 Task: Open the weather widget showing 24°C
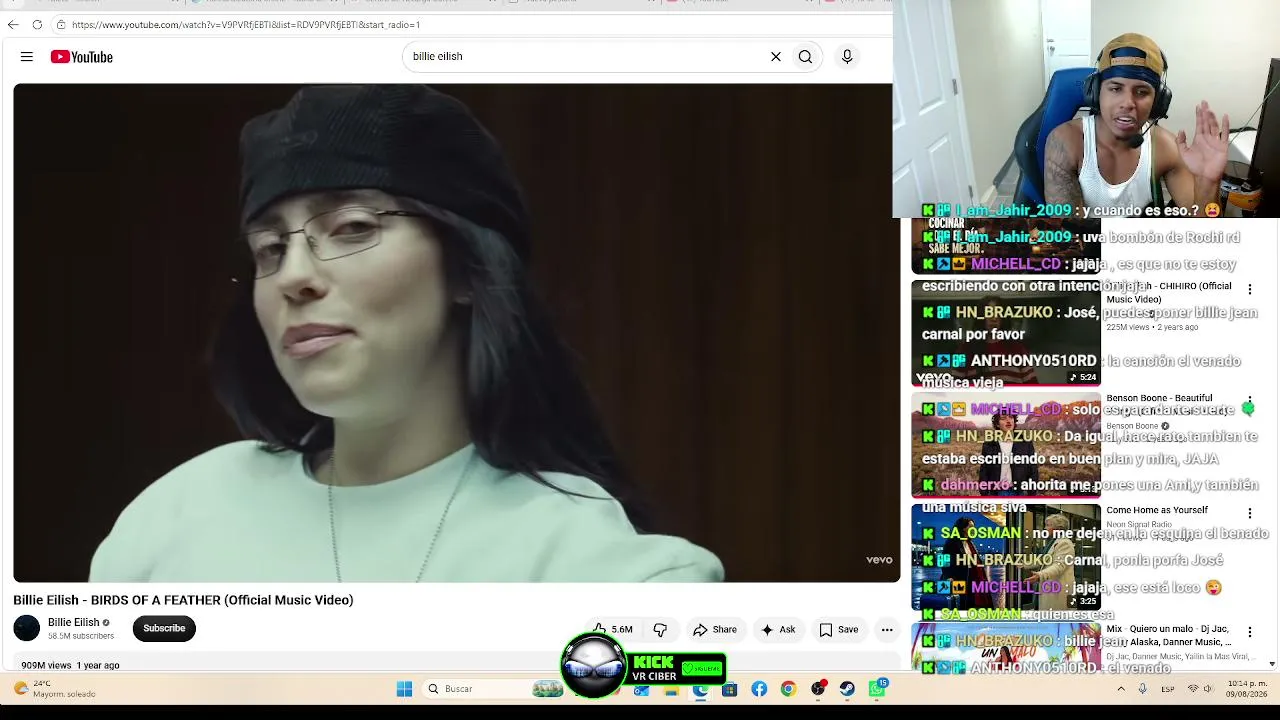click(55, 689)
